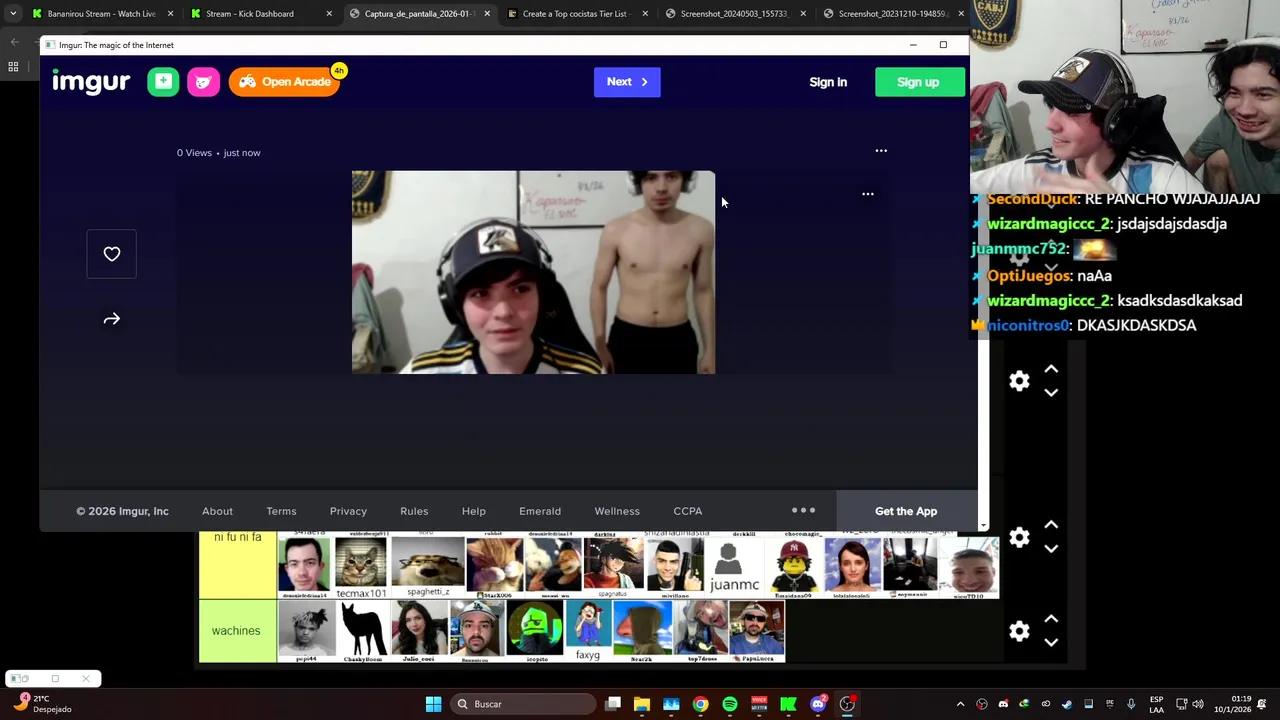Open the Rules footer link
Viewport: 1280px width, 720px height.
[414, 511]
